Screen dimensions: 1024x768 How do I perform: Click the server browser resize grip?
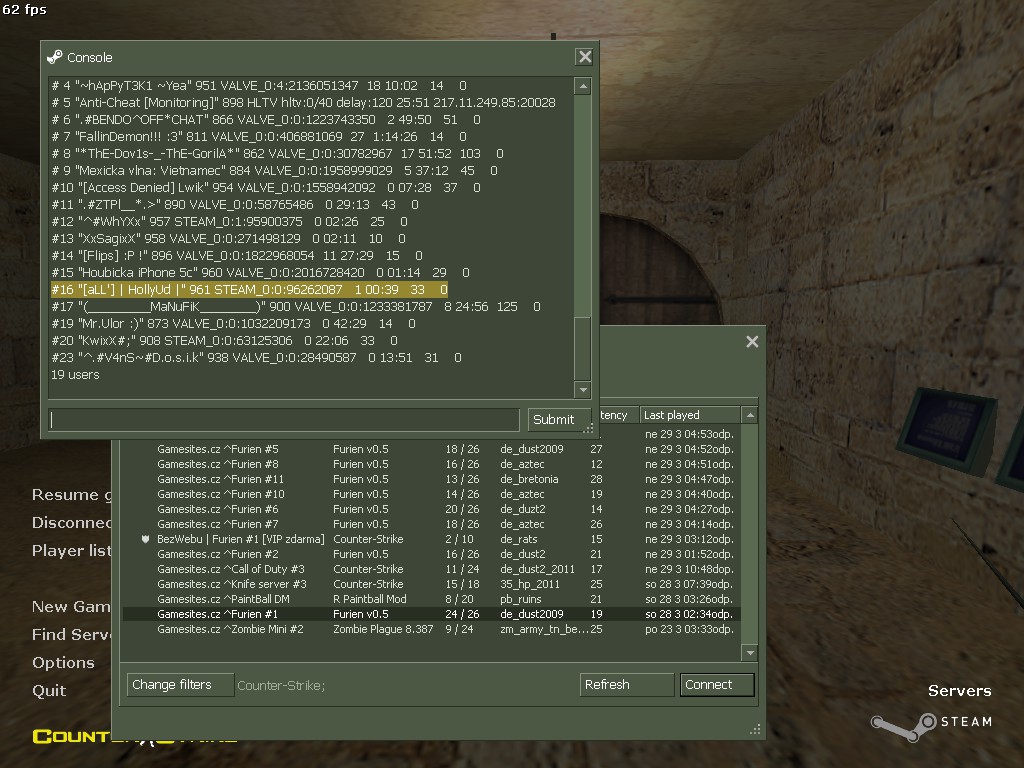(x=755, y=729)
